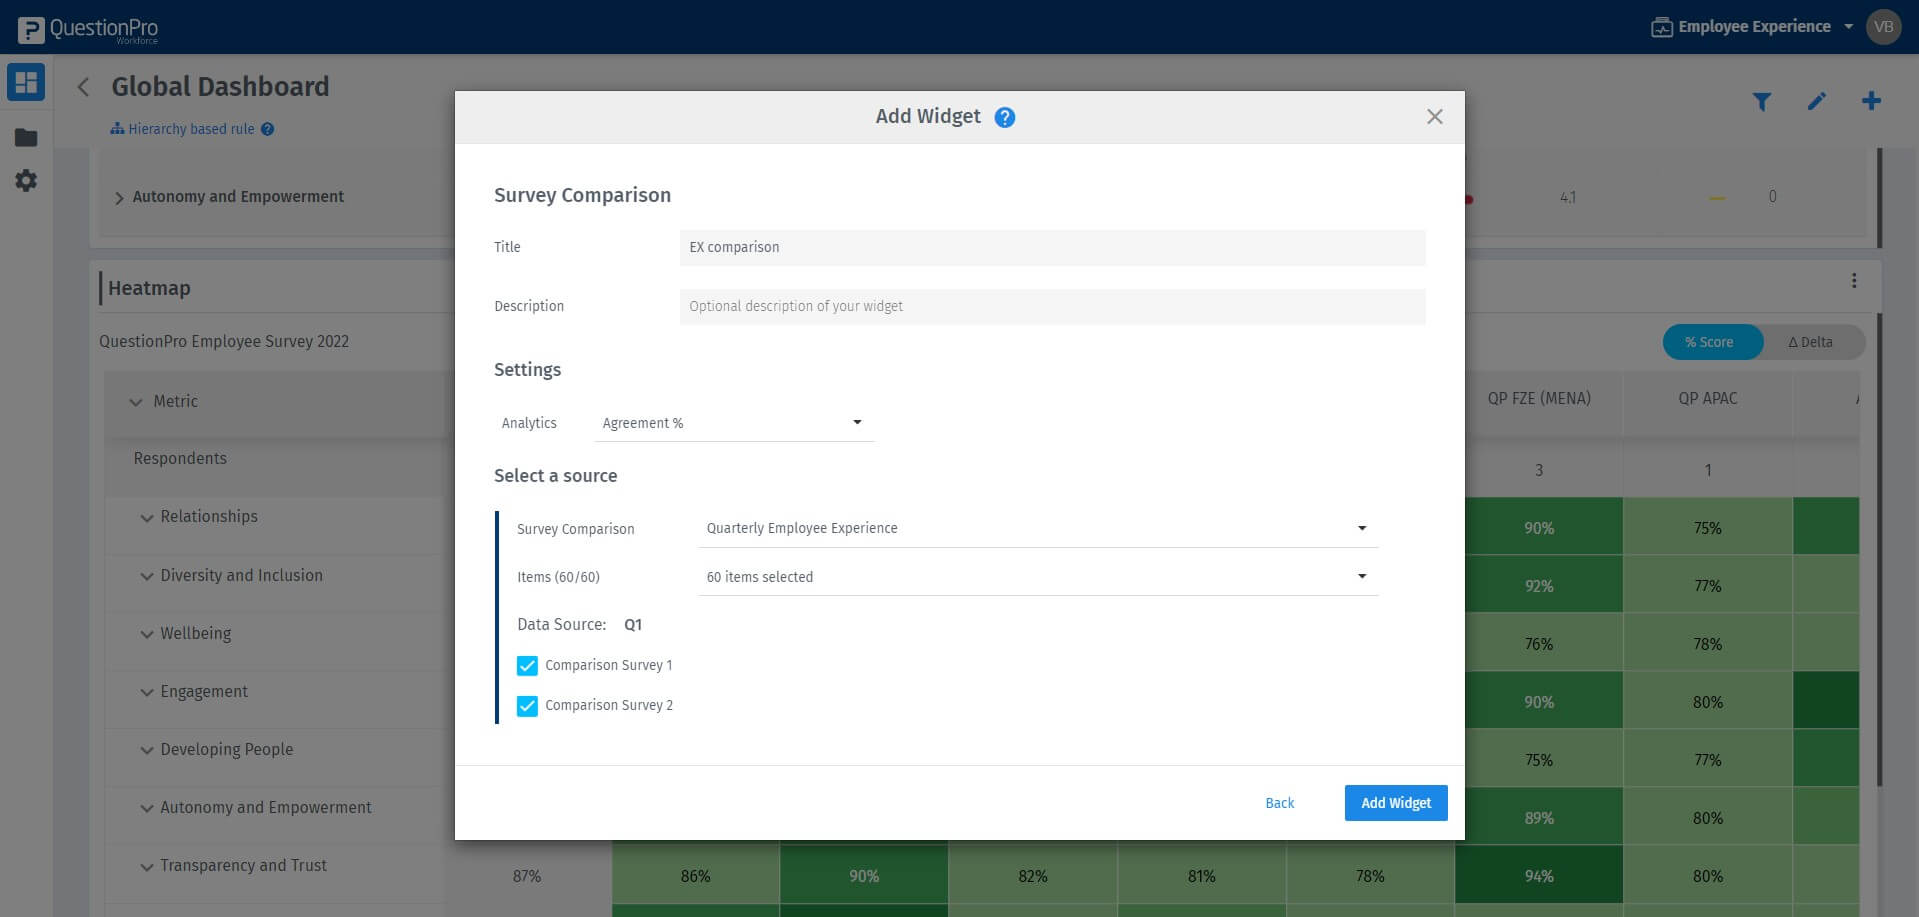Open the Employee Experience menu

(x=1753, y=26)
